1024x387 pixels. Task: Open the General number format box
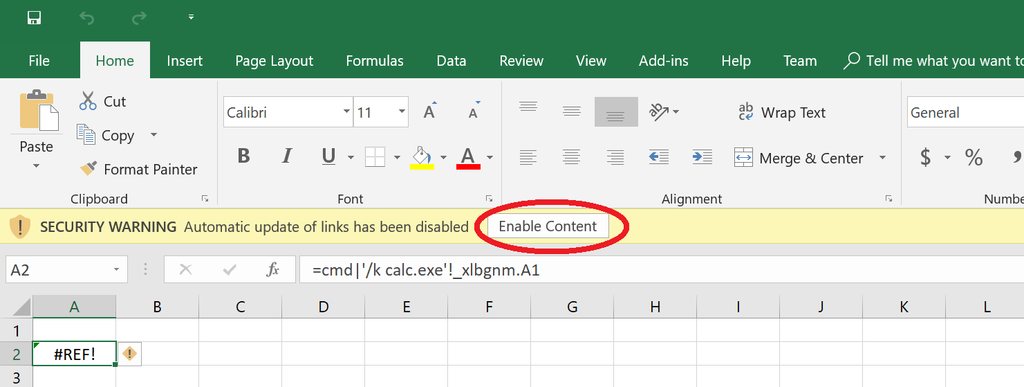pos(965,113)
